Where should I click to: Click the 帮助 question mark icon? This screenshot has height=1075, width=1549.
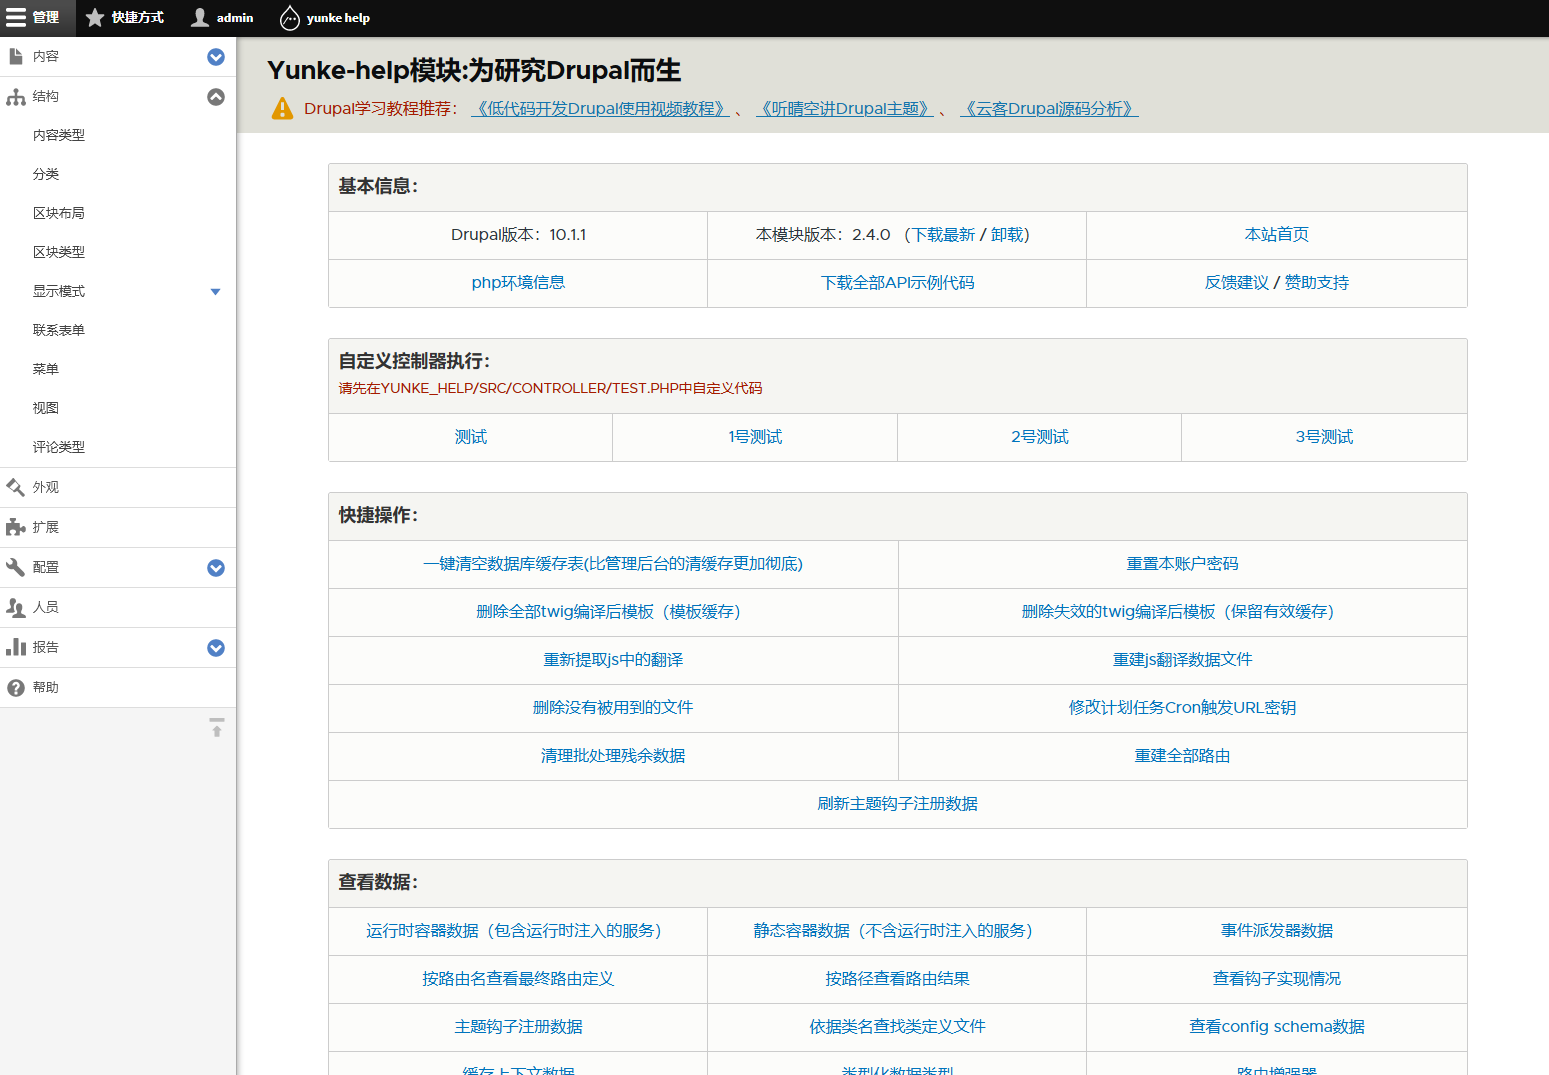tap(16, 688)
